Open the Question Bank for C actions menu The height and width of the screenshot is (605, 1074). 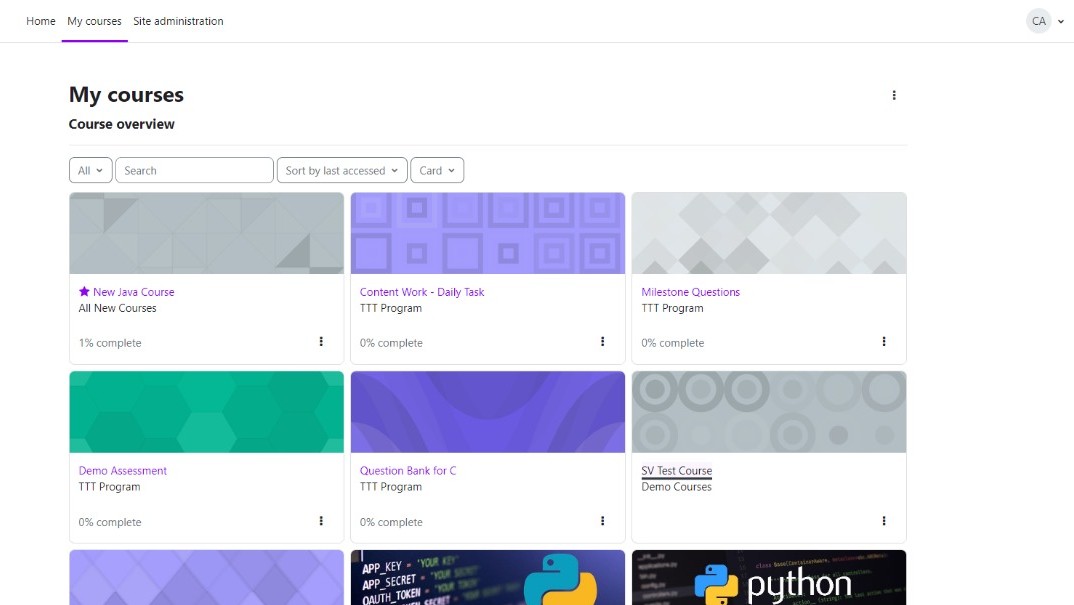[x=602, y=521]
